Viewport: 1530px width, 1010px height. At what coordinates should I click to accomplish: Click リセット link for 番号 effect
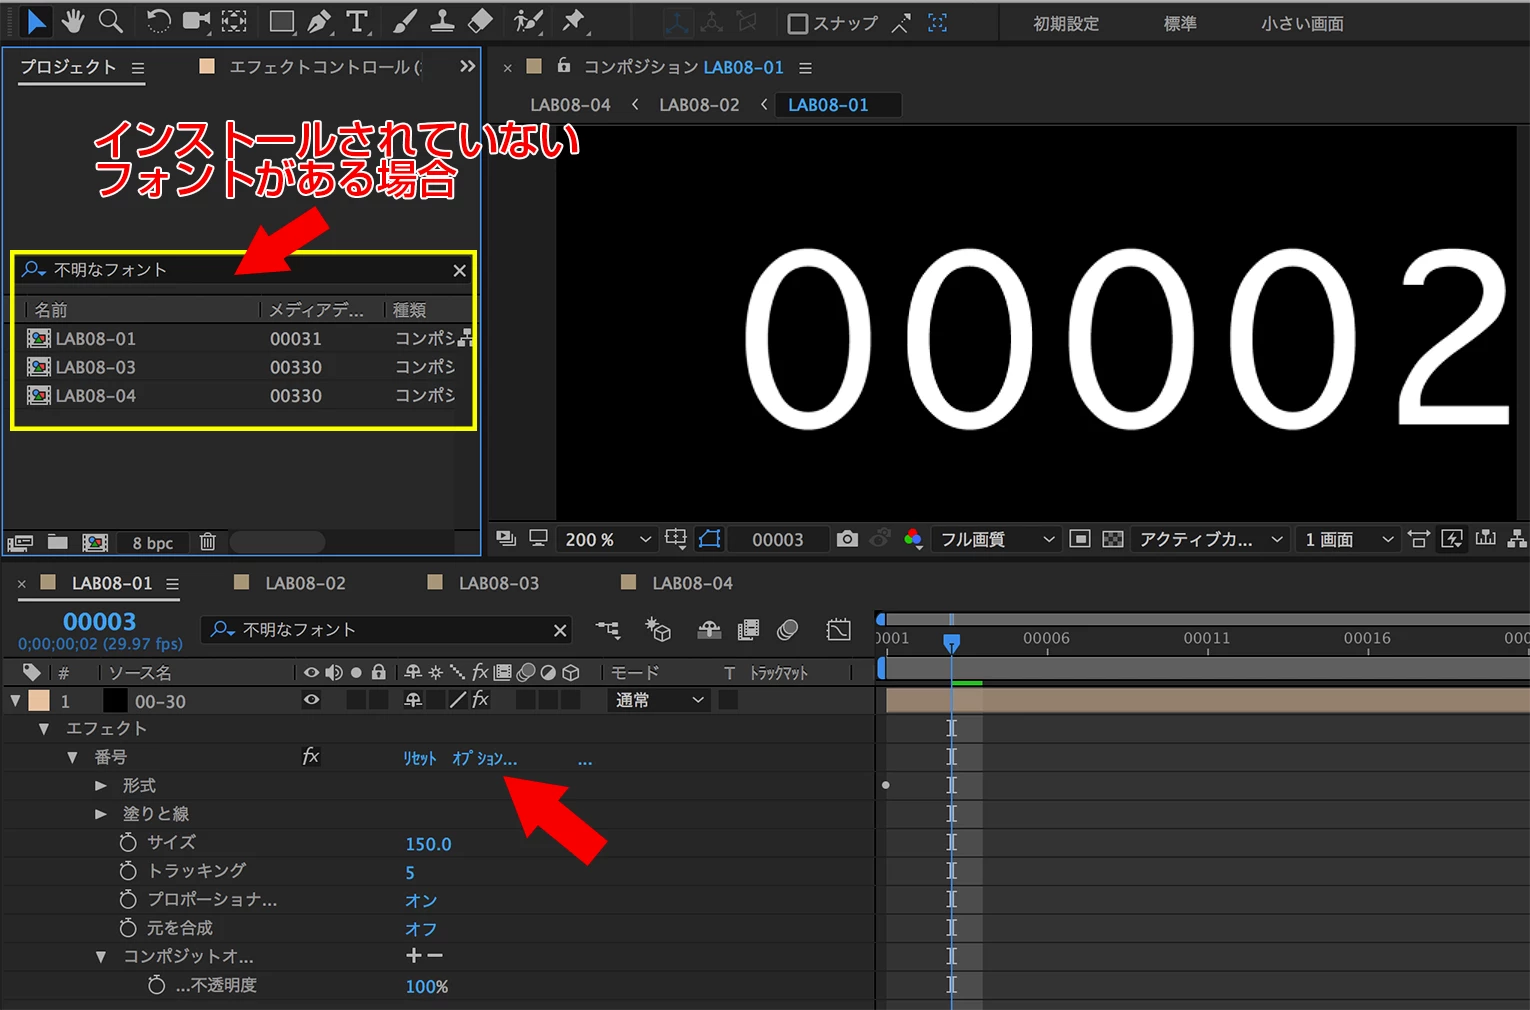(x=420, y=758)
